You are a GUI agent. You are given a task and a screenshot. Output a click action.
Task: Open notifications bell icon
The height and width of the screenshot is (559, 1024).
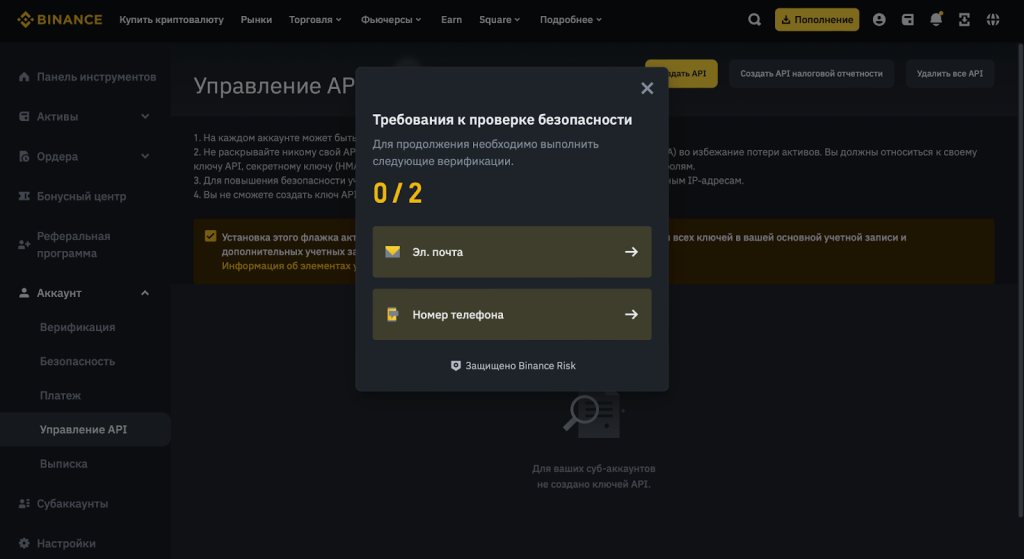click(x=936, y=20)
